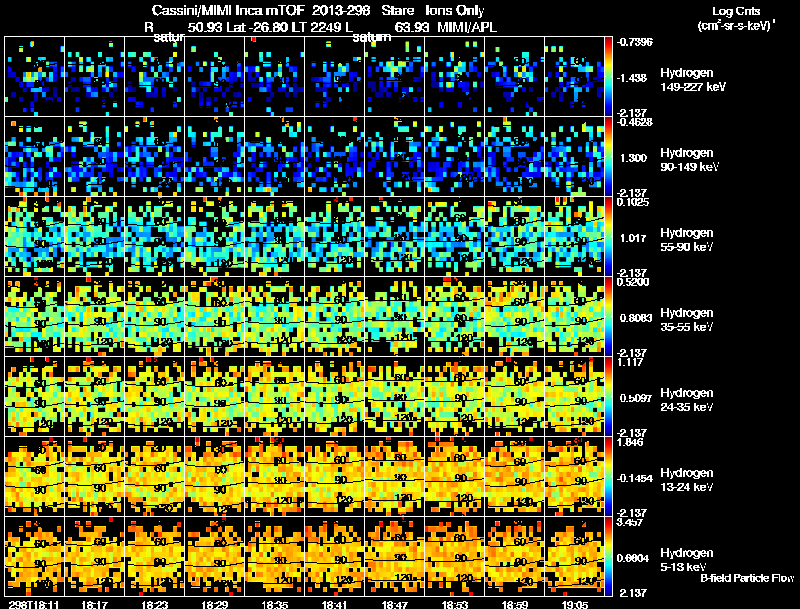800x609 pixels.
Task: Click the R value '50.93' in the header
Action: pyautogui.click(x=205, y=27)
